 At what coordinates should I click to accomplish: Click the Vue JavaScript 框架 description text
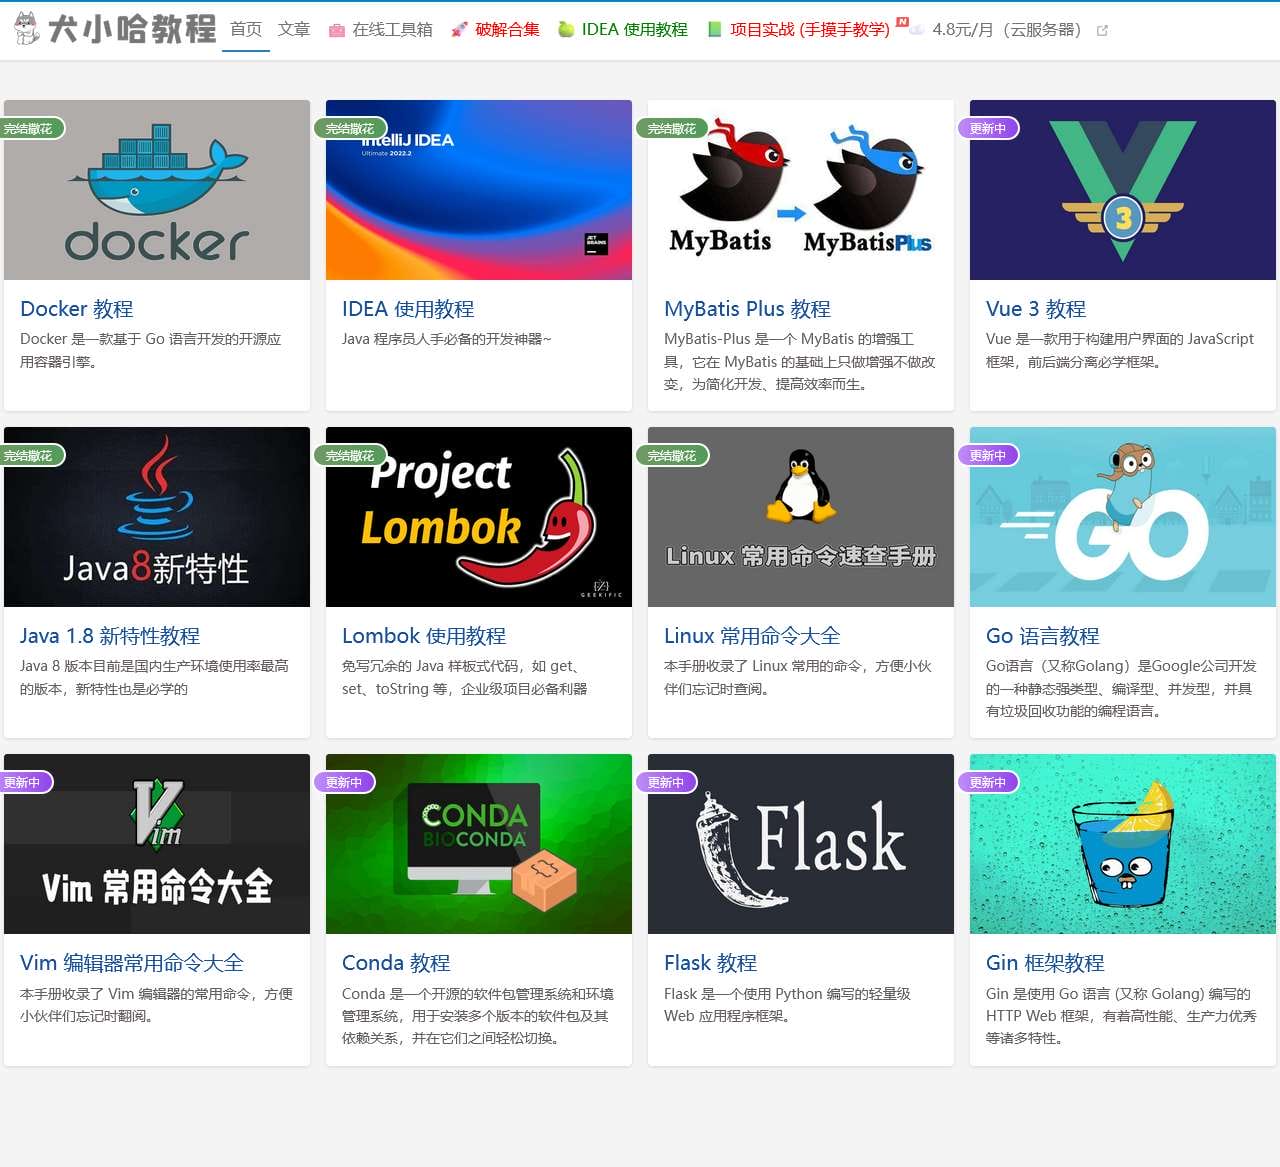click(1120, 350)
